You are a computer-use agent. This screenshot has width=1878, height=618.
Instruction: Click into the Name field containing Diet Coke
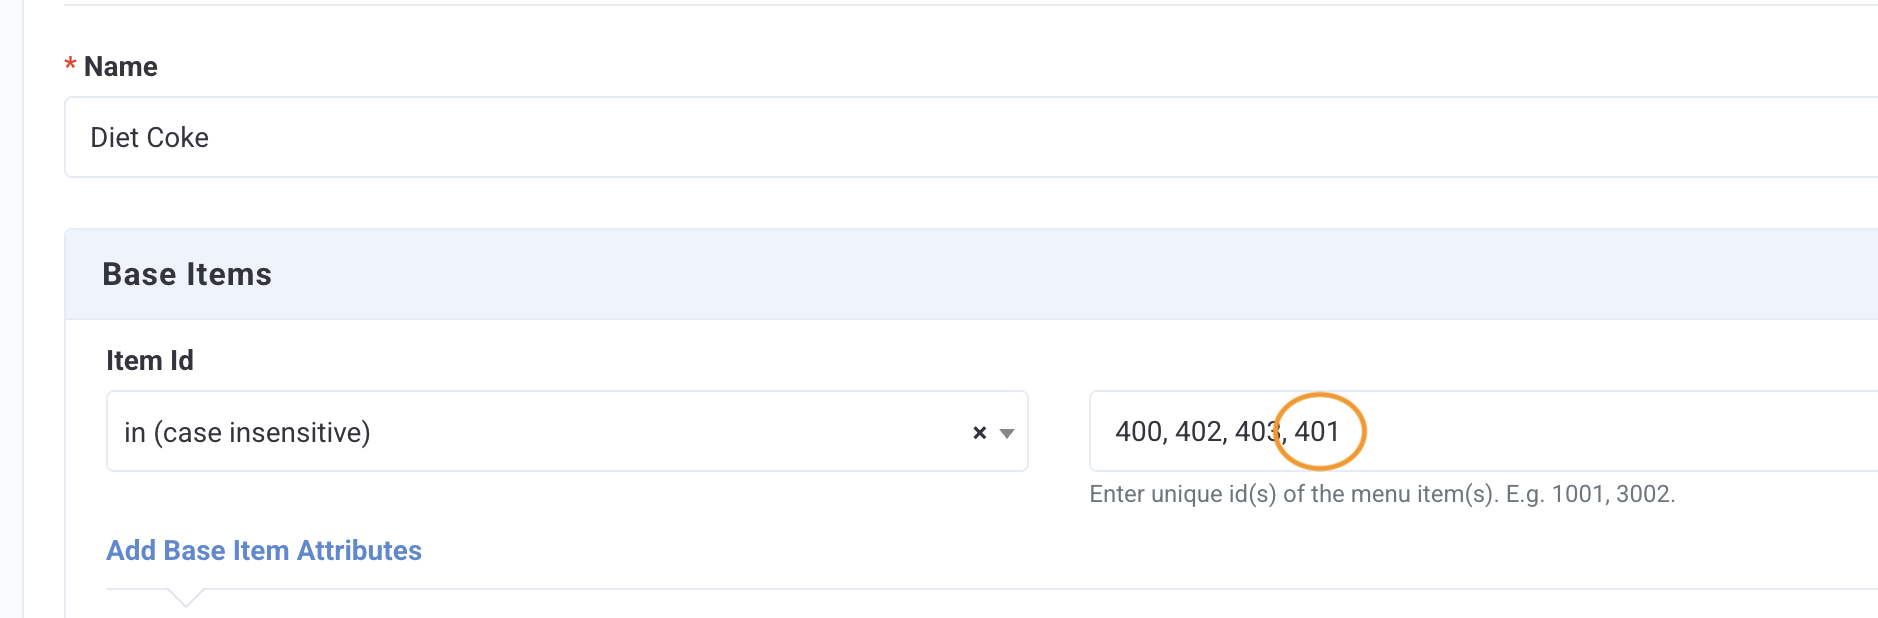971,137
